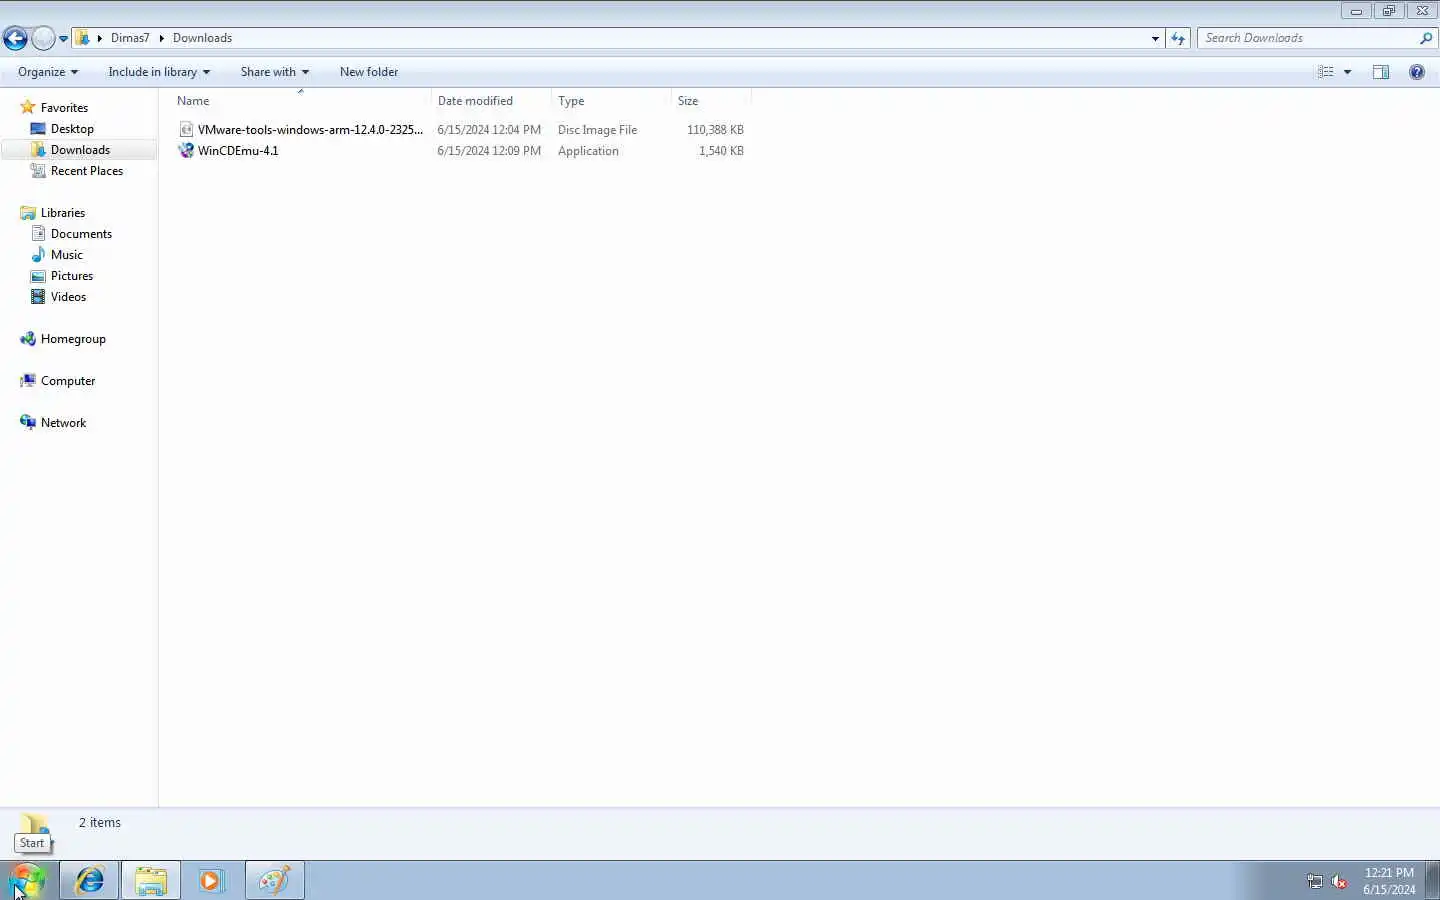Click the 110,388 KB size cell
Image resolution: width=1440 pixels, height=900 pixels.
(715, 130)
